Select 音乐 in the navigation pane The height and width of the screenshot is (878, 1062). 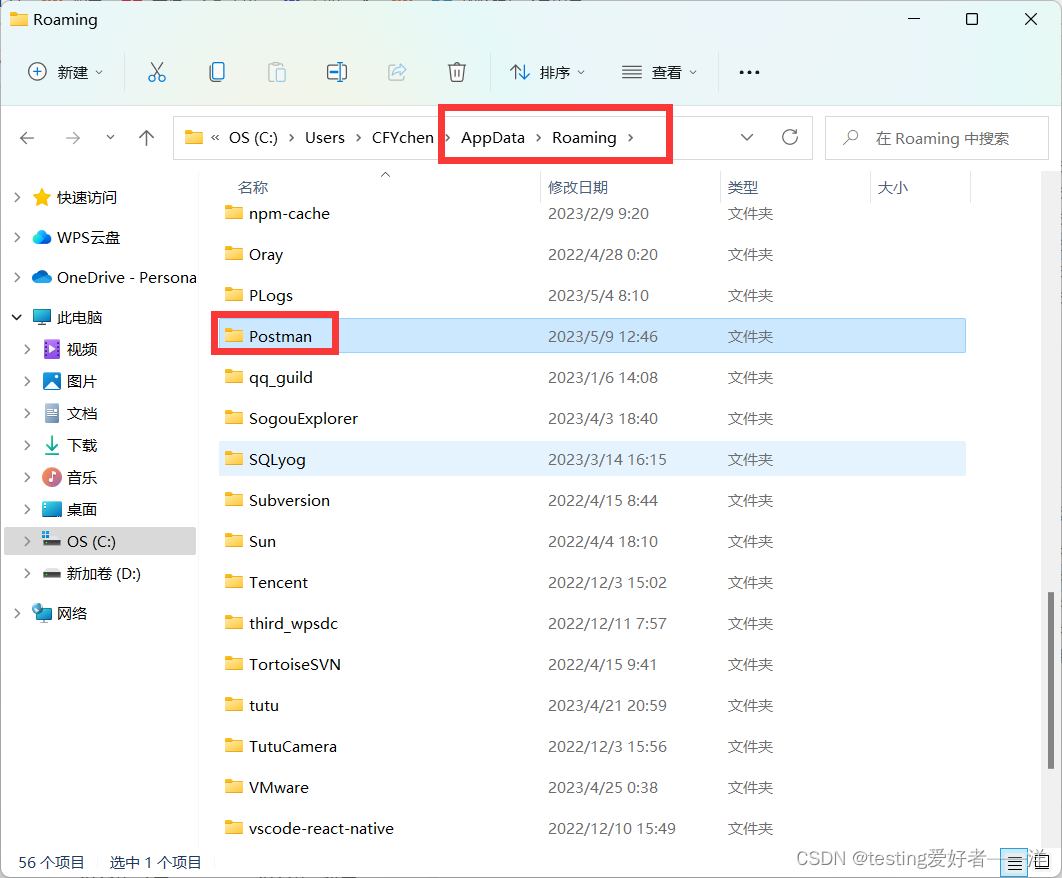click(82, 478)
